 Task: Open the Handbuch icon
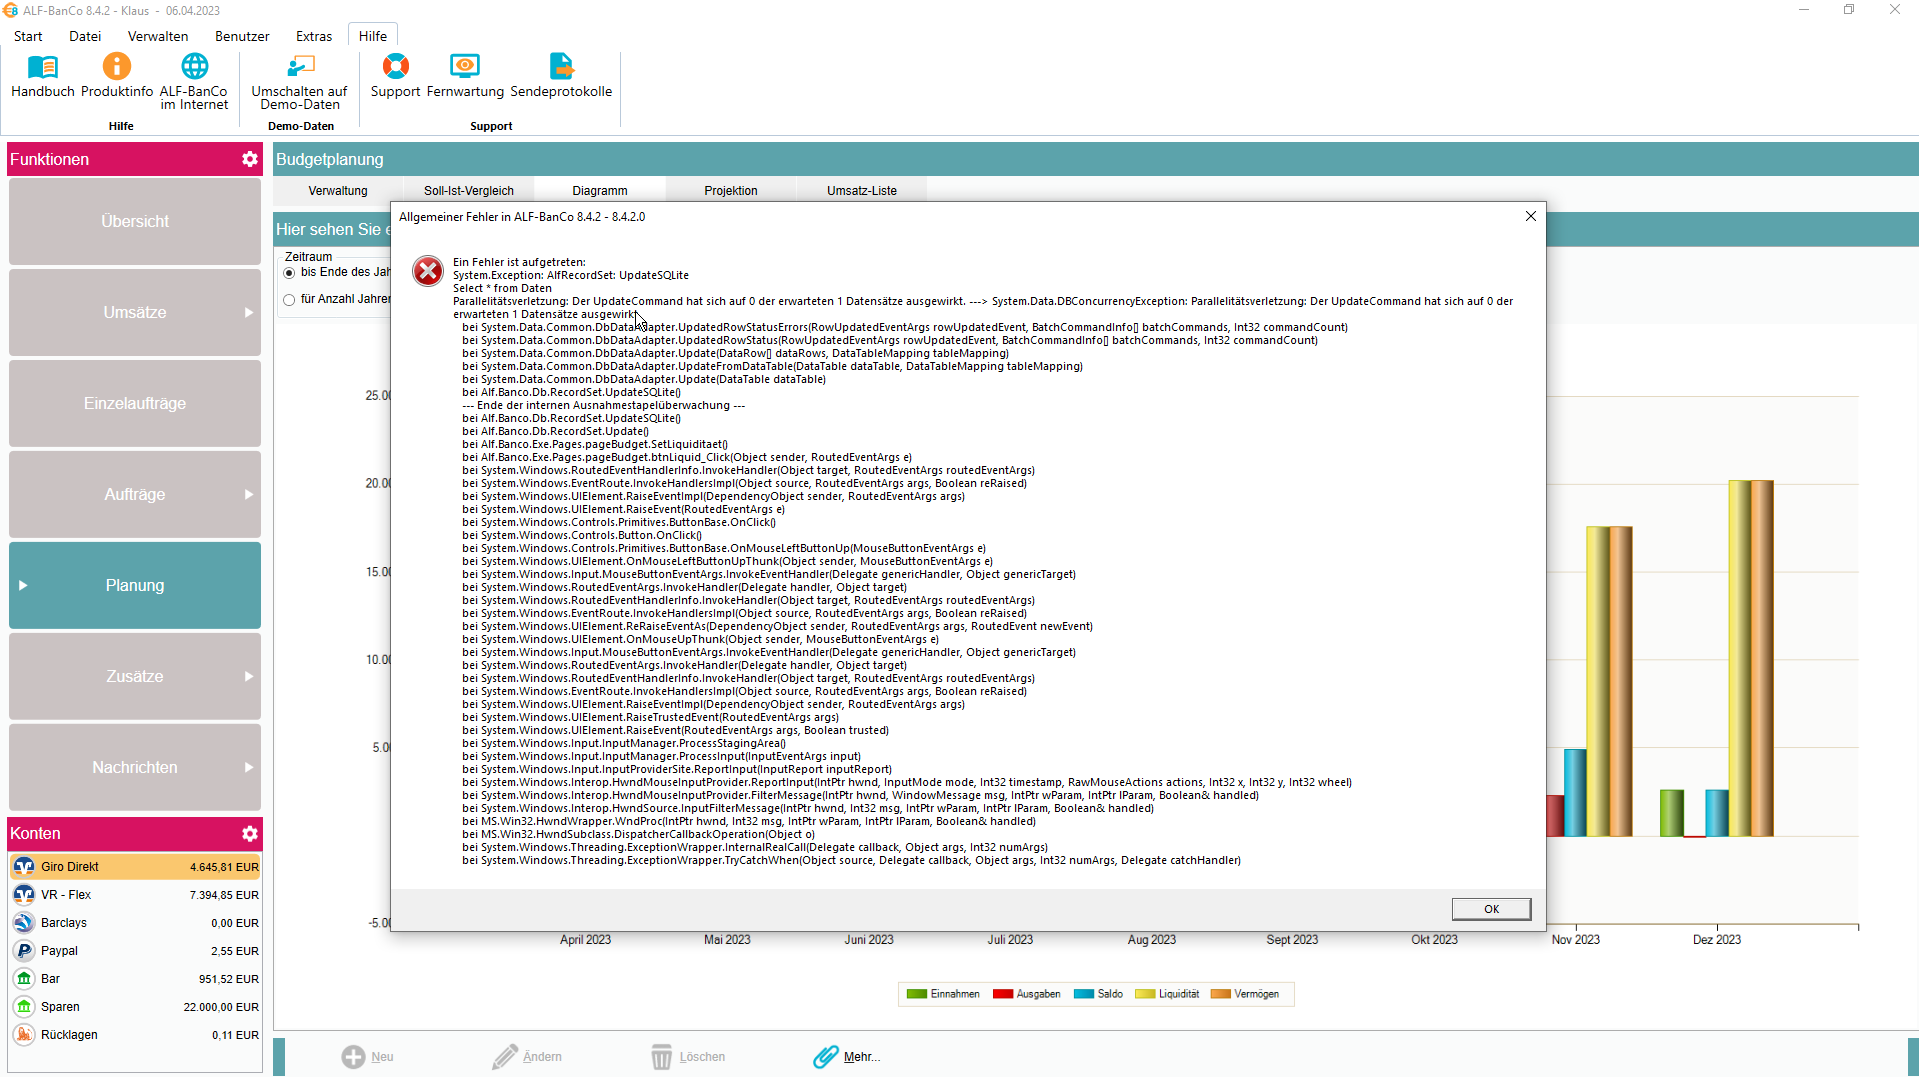[x=42, y=67]
